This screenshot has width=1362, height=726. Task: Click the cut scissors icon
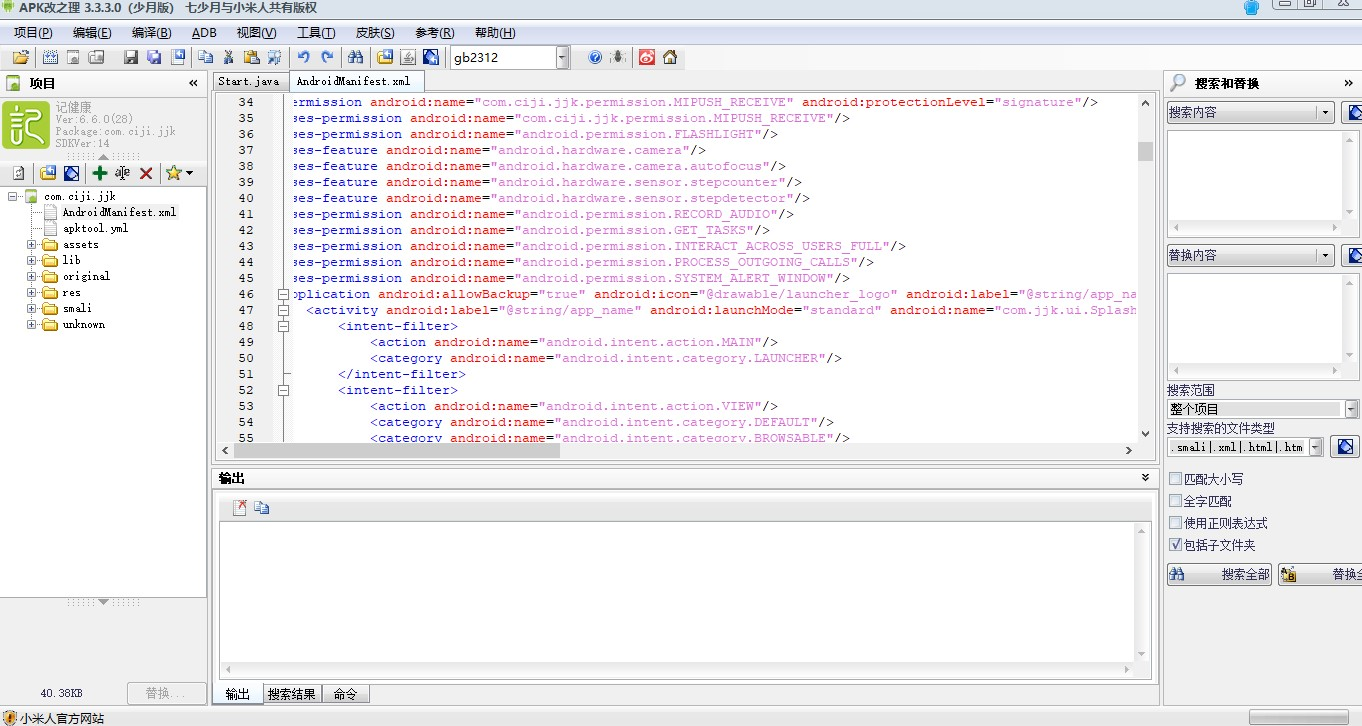tap(228, 57)
